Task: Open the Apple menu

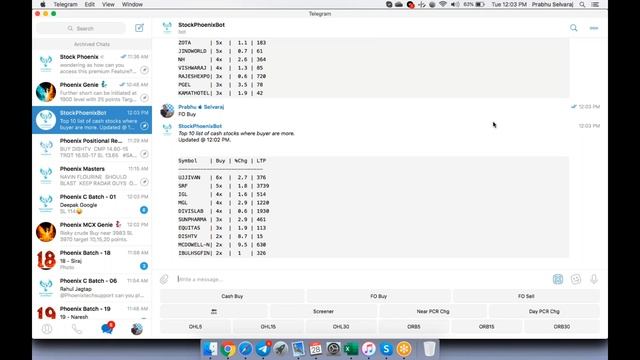Action: tap(43, 4)
